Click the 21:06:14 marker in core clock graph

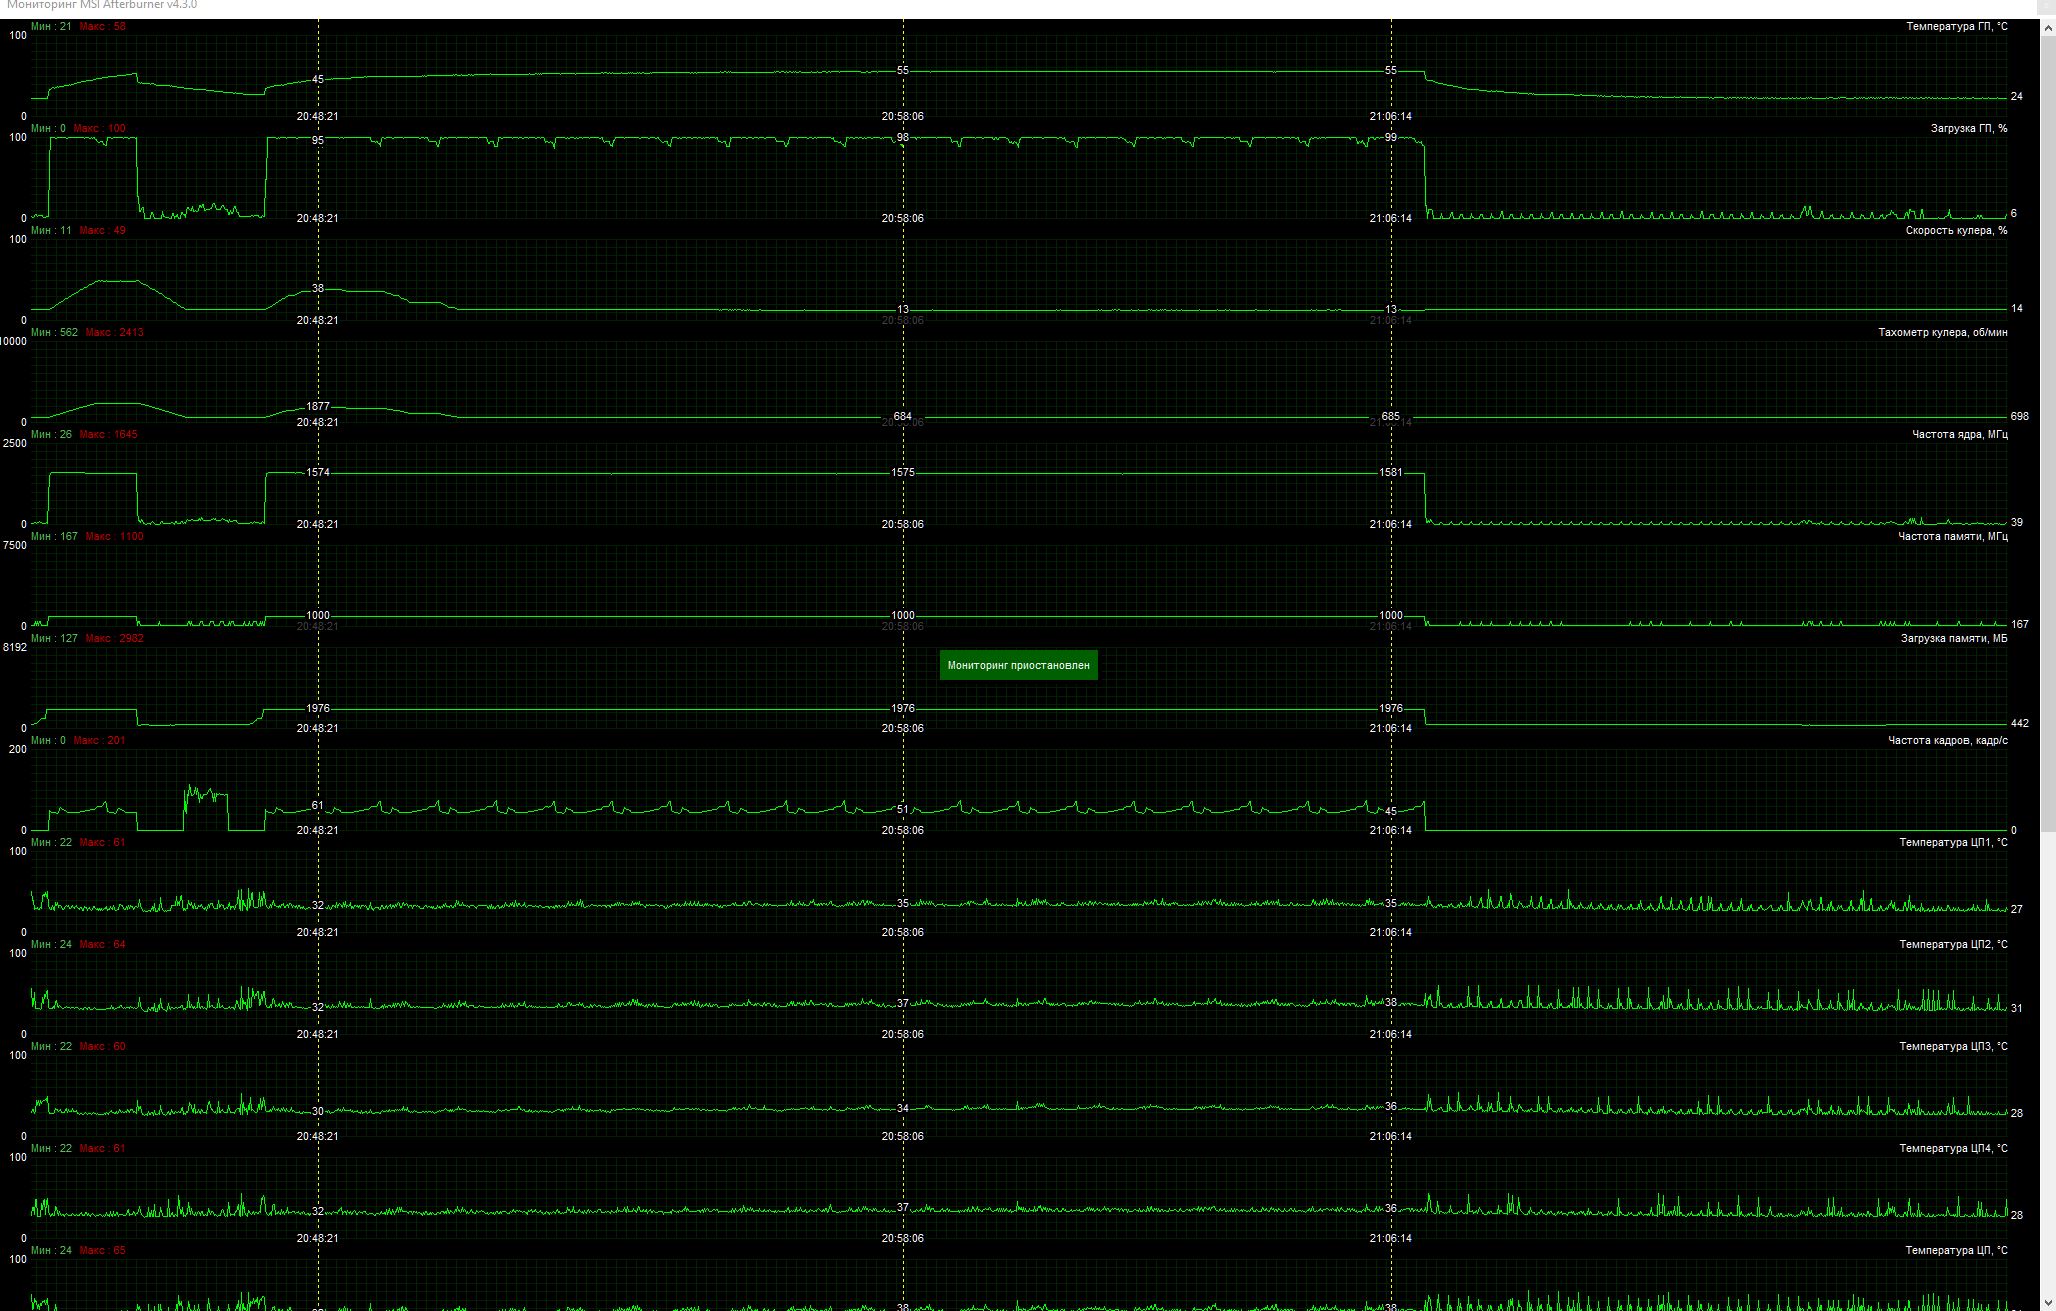coord(1390,525)
